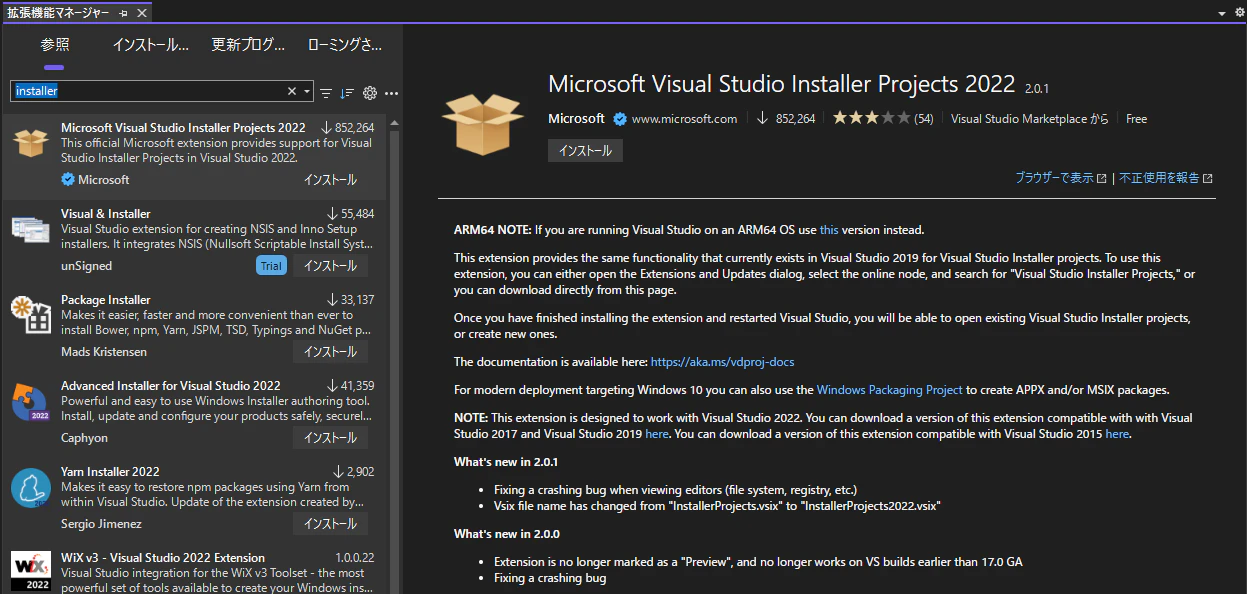
Task: Open the Windows Packaging Project link
Action: click(x=889, y=390)
